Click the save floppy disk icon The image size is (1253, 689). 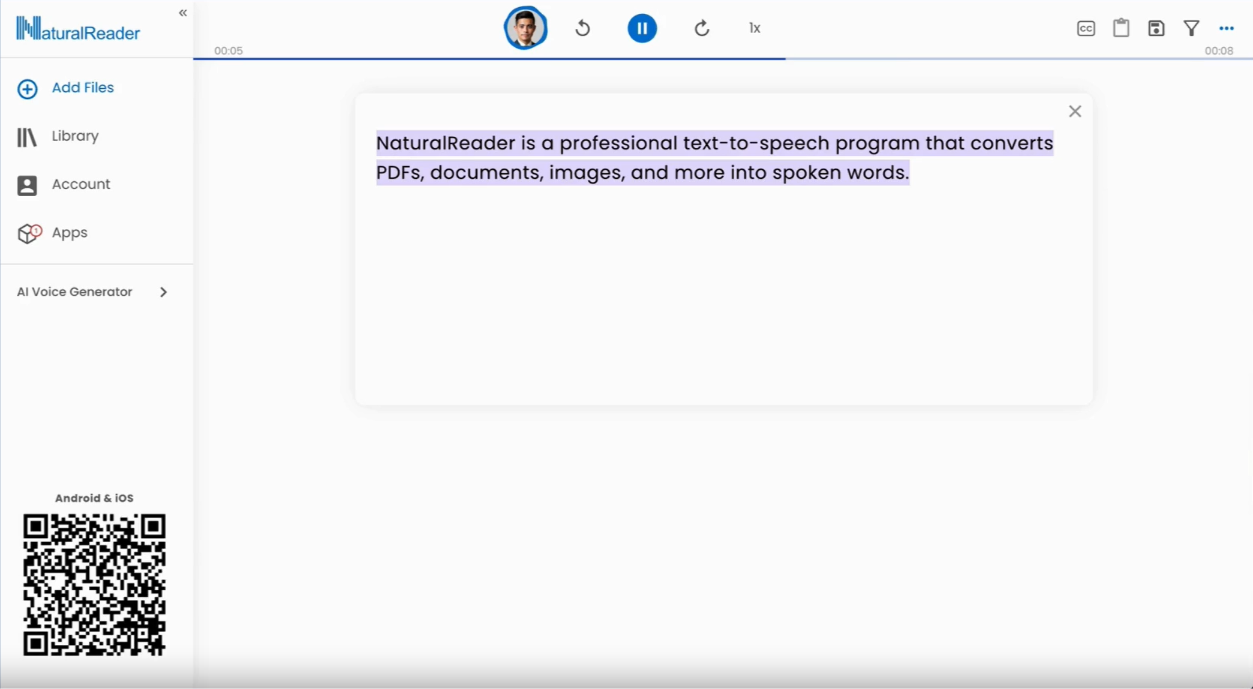click(x=1156, y=28)
